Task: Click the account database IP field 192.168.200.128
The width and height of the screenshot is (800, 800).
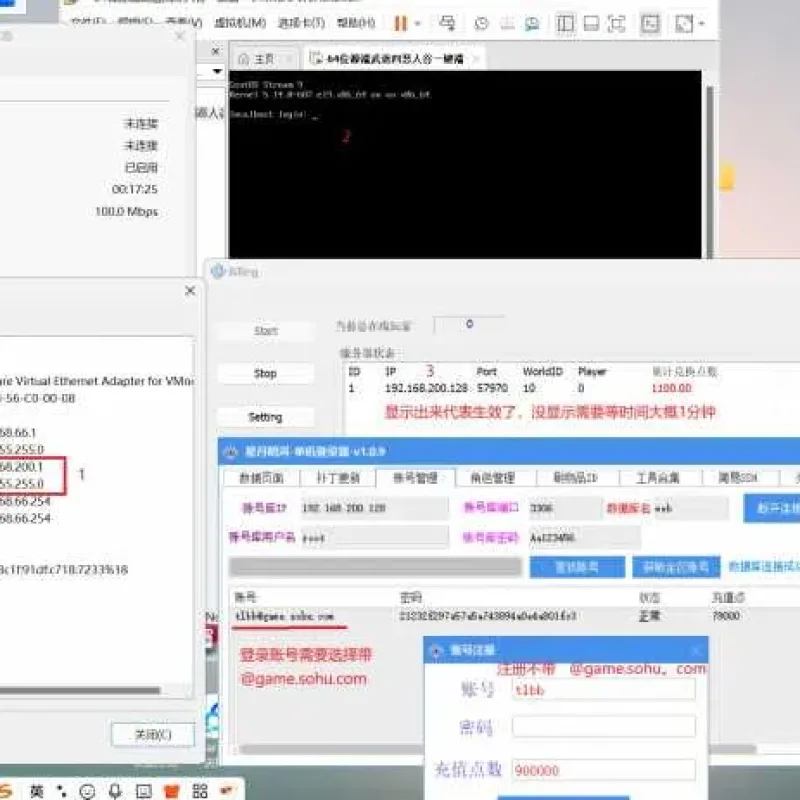Action: (x=374, y=508)
